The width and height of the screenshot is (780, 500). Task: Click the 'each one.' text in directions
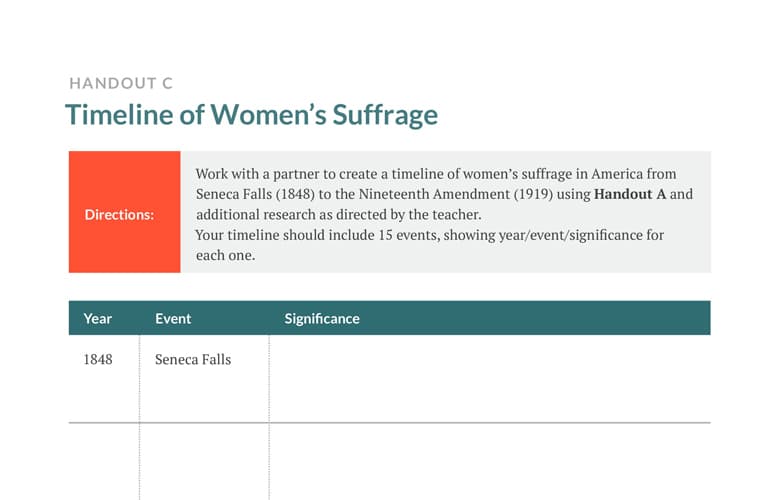(x=225, y=255)
